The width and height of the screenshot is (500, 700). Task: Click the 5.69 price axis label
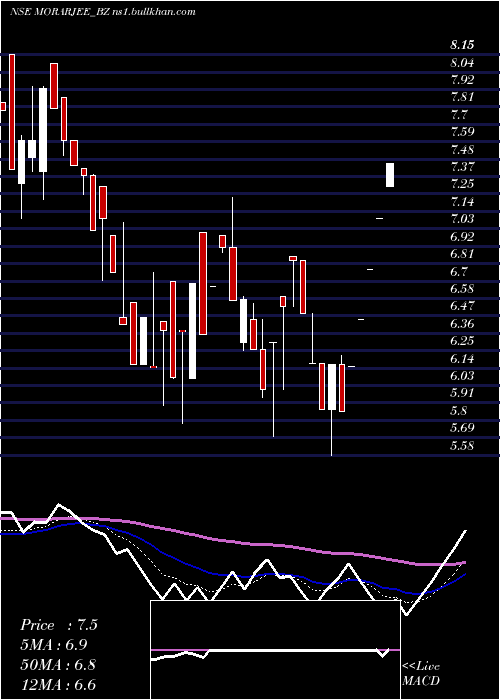click(x=462, y=428)
